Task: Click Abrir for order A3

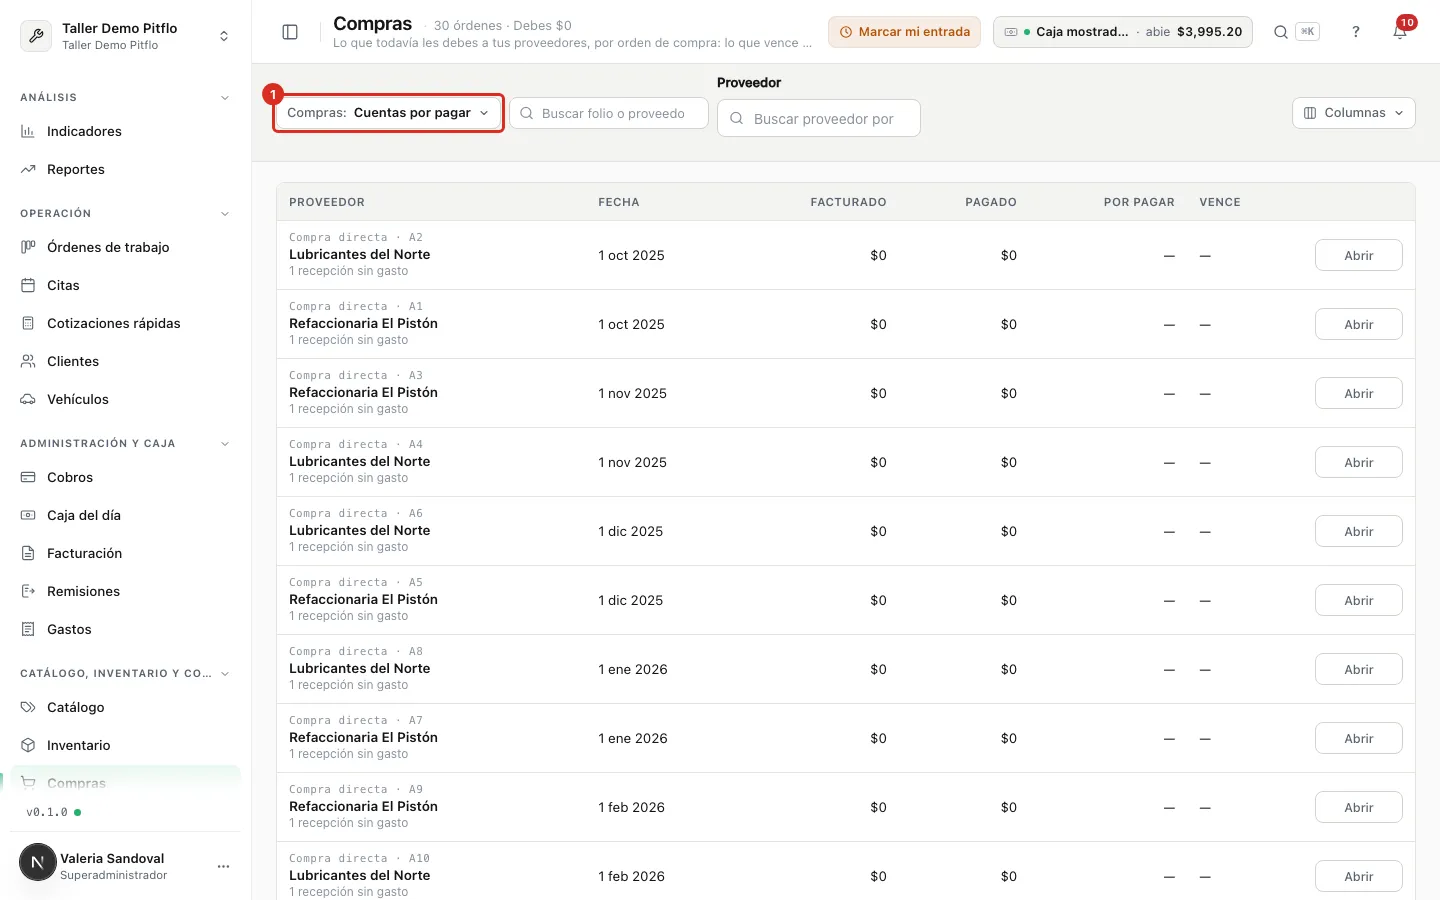Action: coord(1358,393)
